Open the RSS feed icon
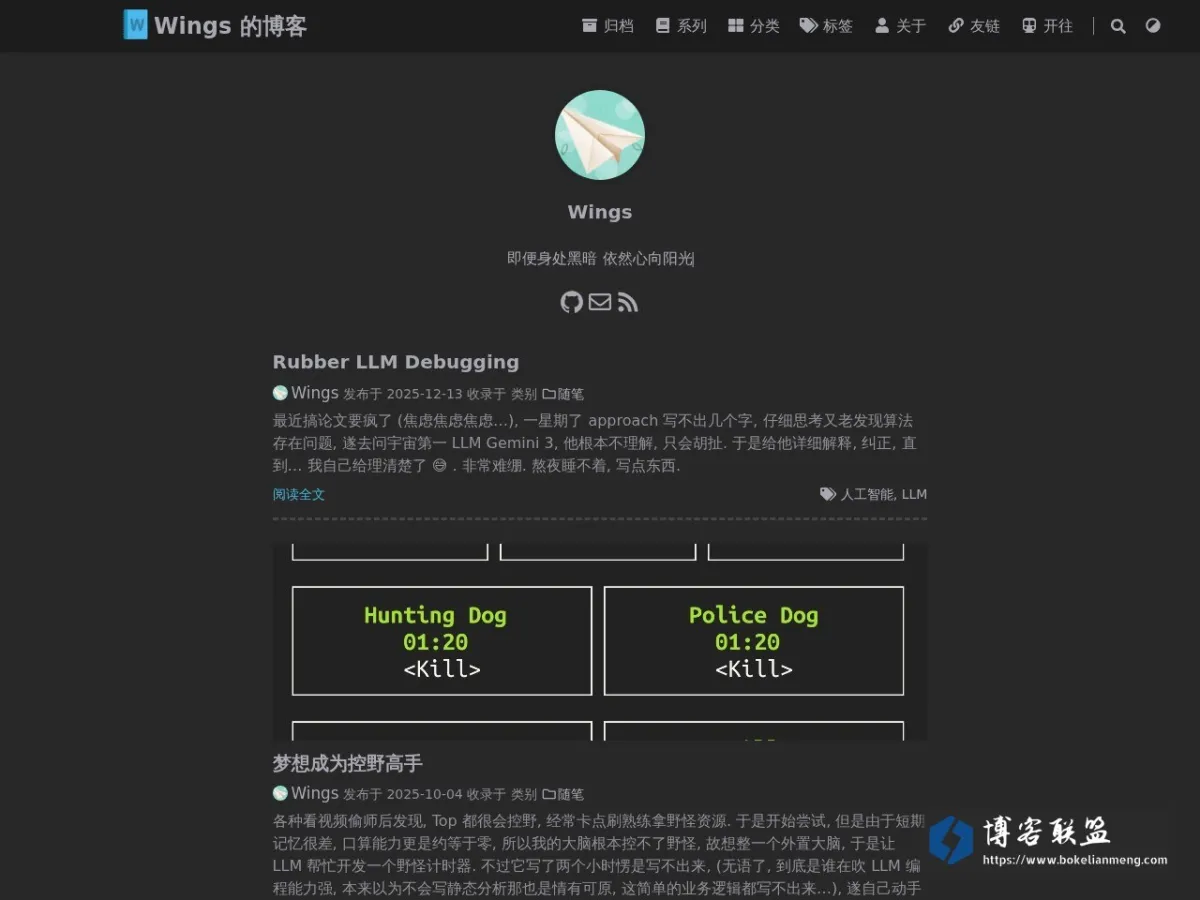Screen dimensions: 1200x900 point(628,302)
